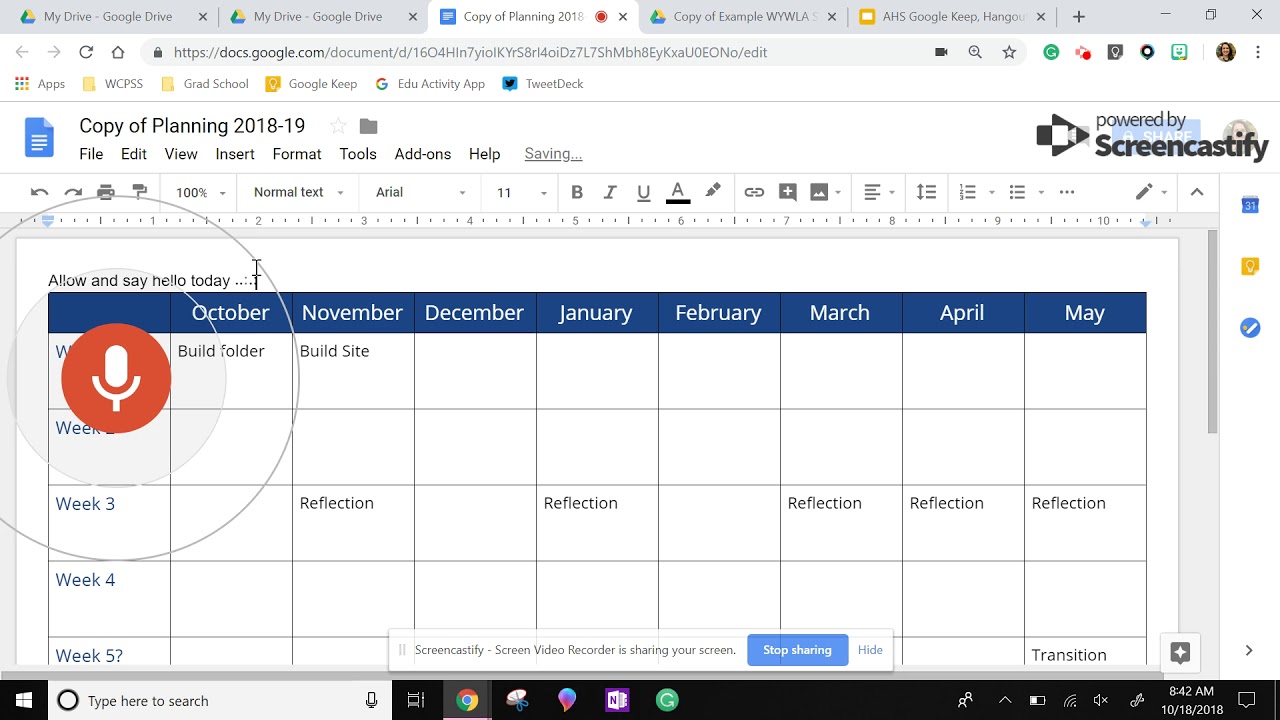The image size is (1280, 720).
Task: Open the More toolbar options ellipsis
Action: coord(1067,192)
